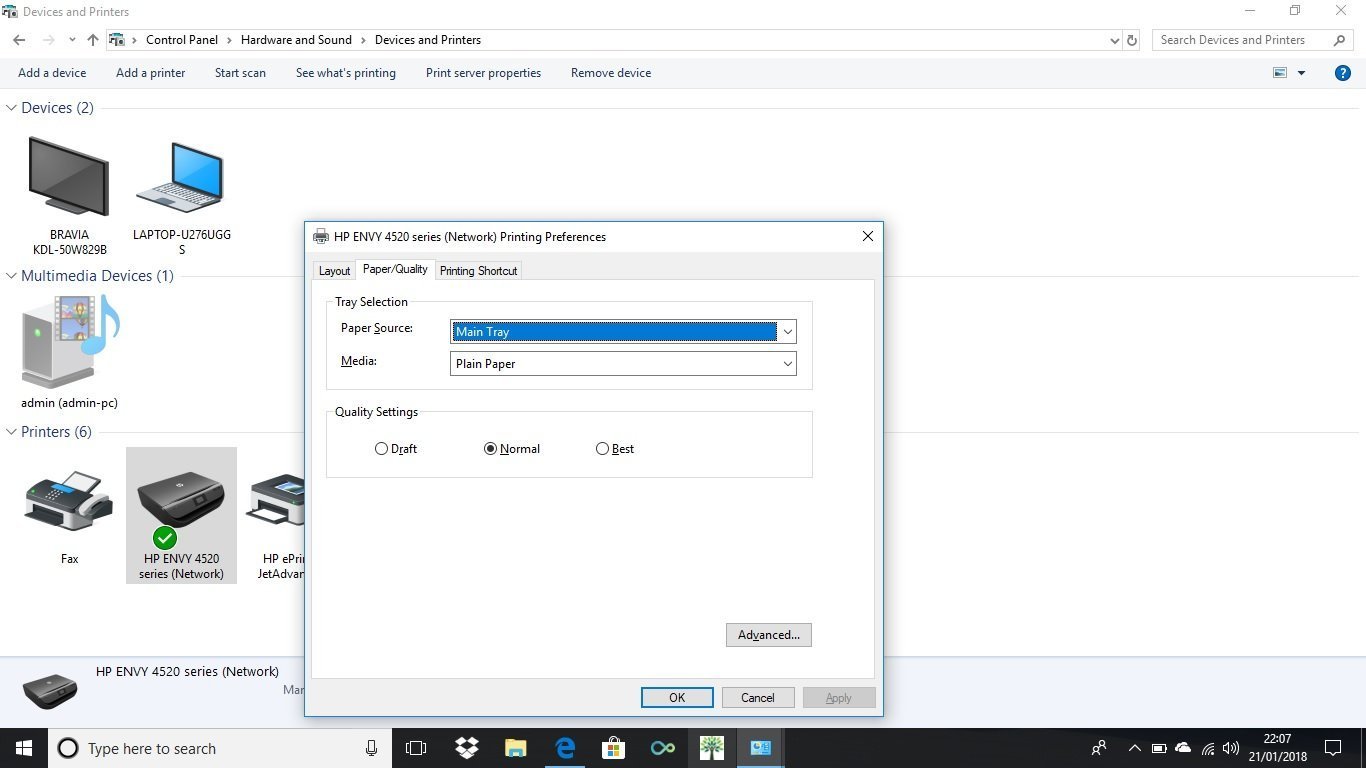Click the battery tray icon
The image size is (1366, 768).
(x=1159, y=748)
